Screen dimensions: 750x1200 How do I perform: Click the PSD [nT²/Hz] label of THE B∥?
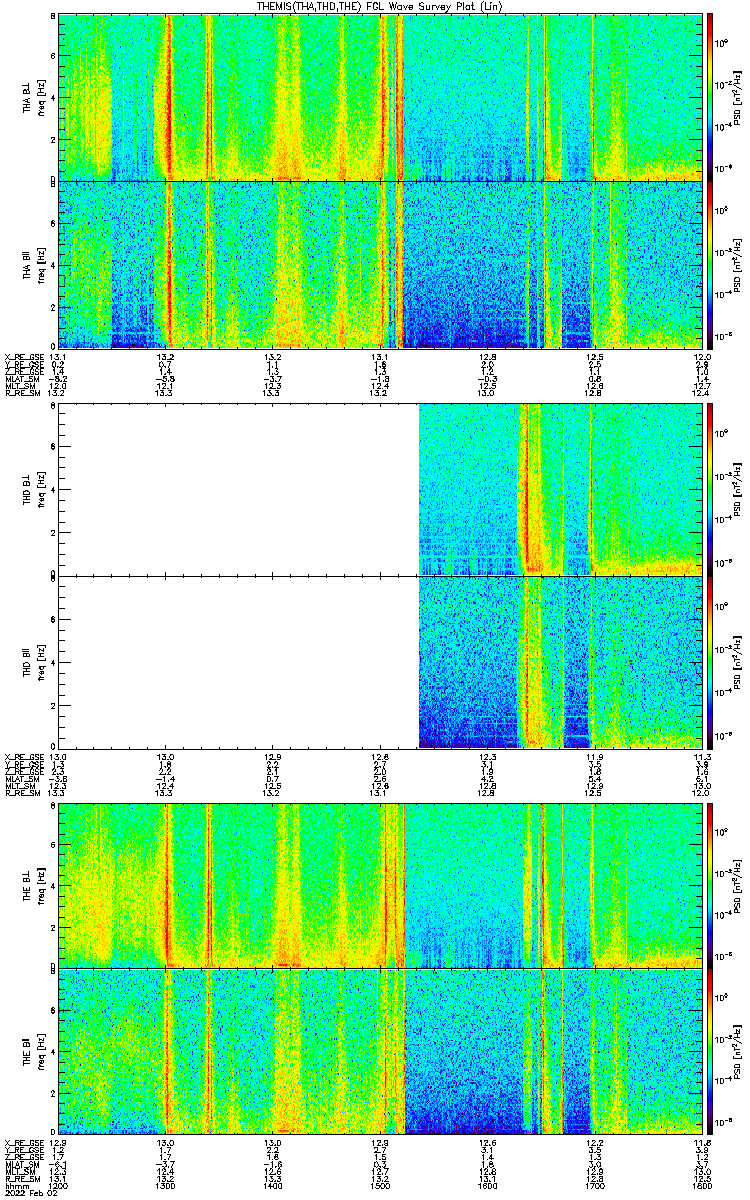[738, 1050]
